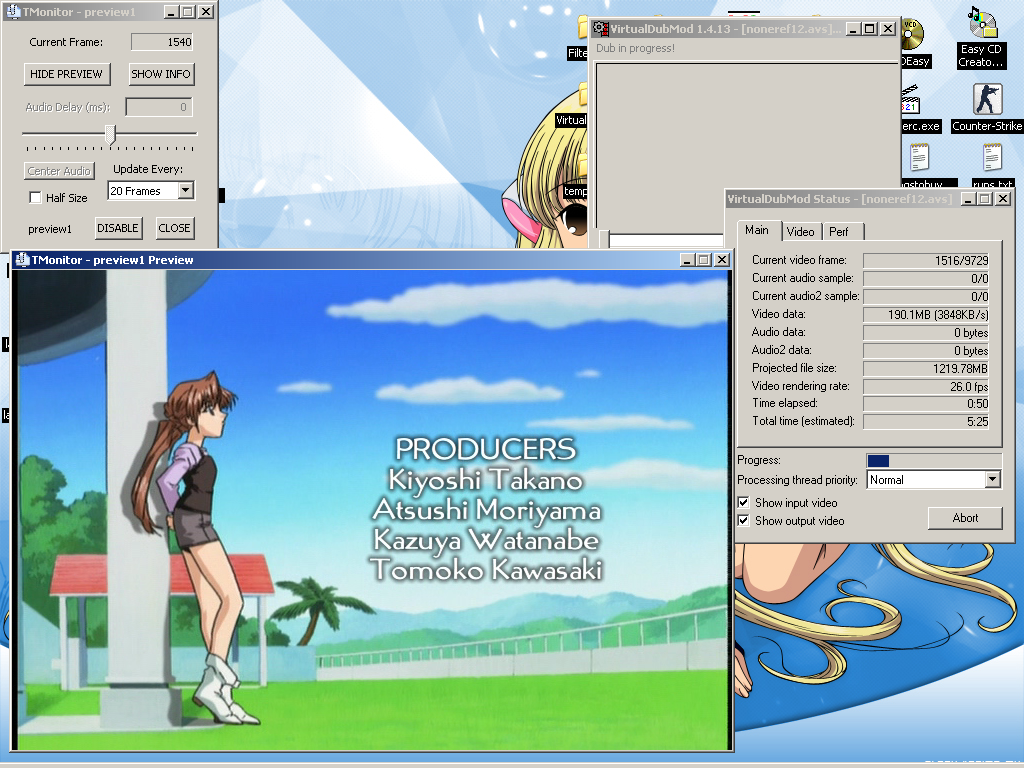Maximize the TMonitor preview window
This screenshot has width=1024, height=768.
[704, 260]
